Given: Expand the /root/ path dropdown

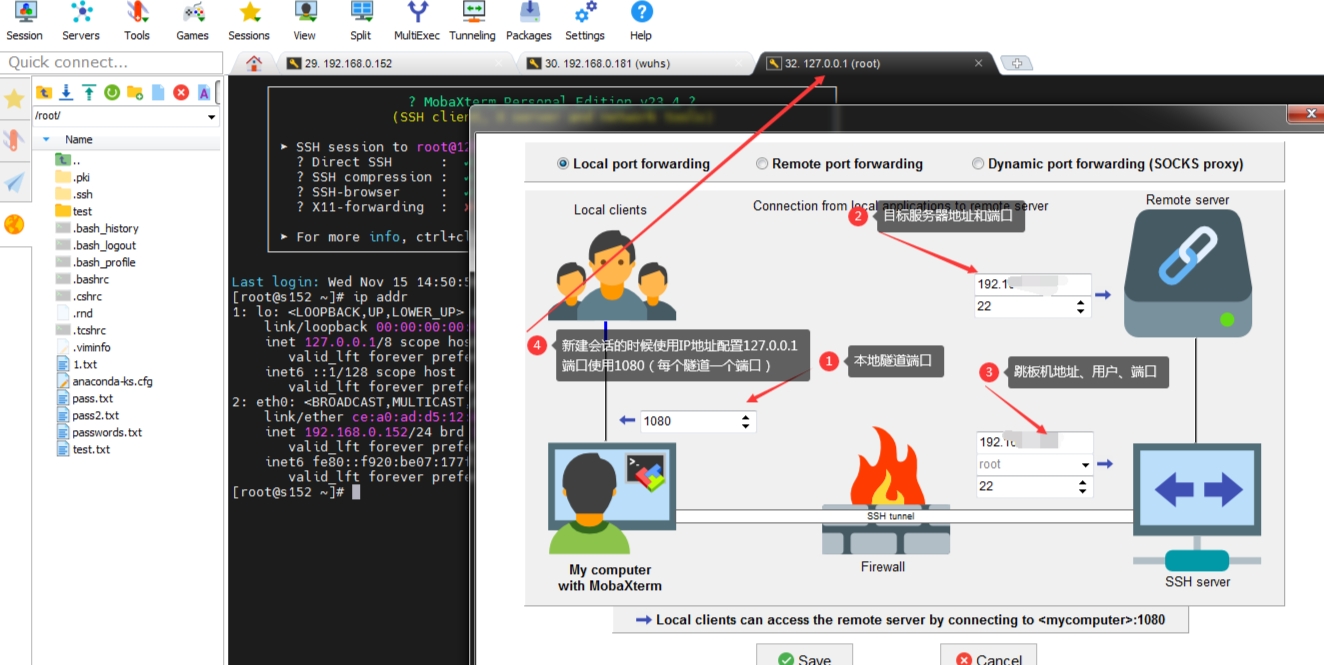Looking at the screenshot, I should pos(211,117).
